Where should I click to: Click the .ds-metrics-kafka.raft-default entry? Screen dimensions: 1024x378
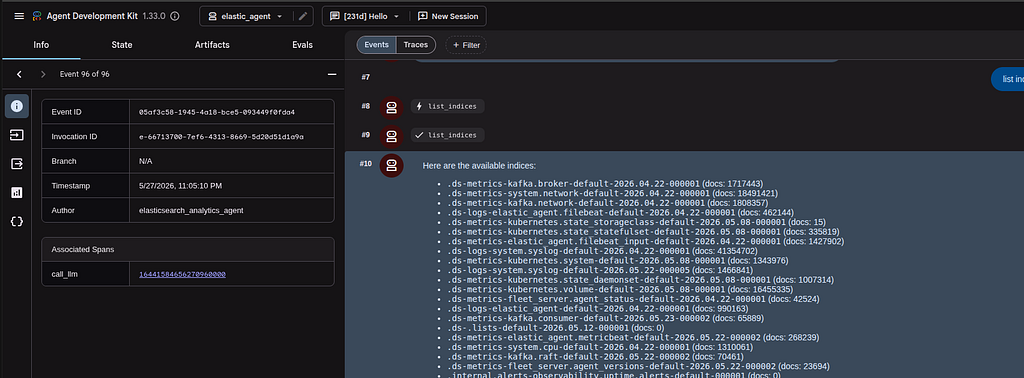point(596,356)
